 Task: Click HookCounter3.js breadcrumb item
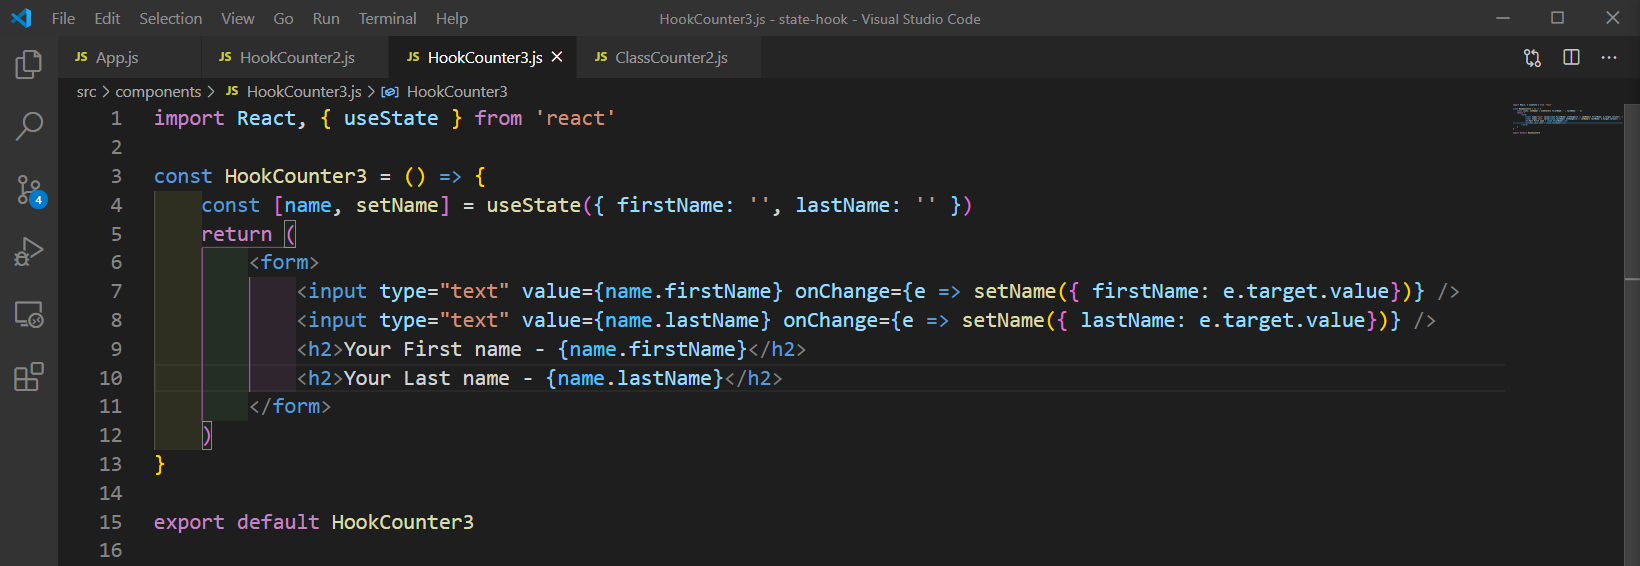click(304, 91)
